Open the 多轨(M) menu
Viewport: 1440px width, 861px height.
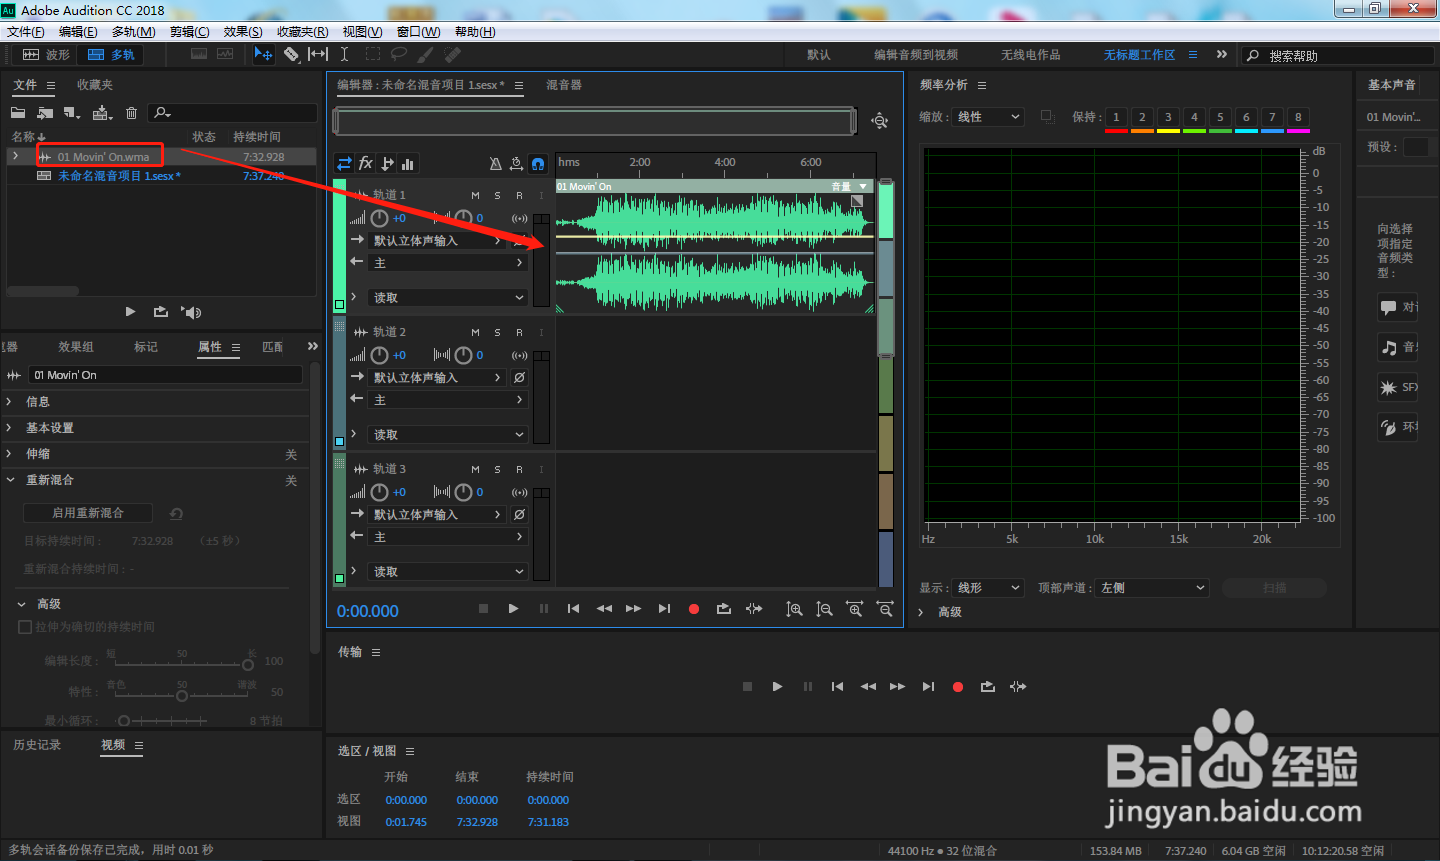pos(133,32)
